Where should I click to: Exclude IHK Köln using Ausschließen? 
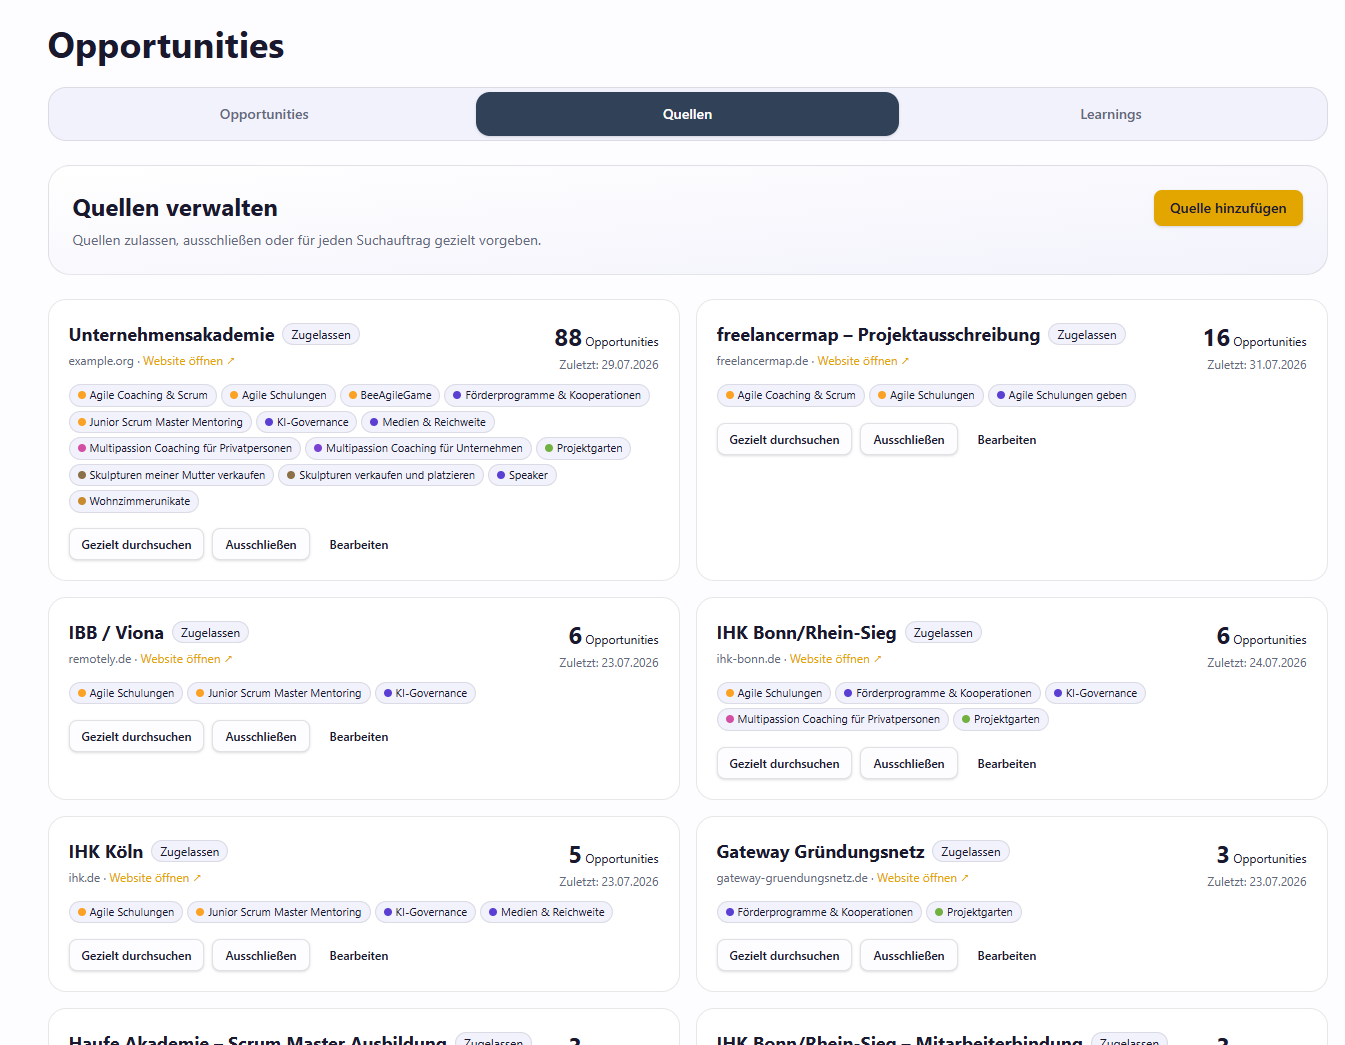[261, 956]
